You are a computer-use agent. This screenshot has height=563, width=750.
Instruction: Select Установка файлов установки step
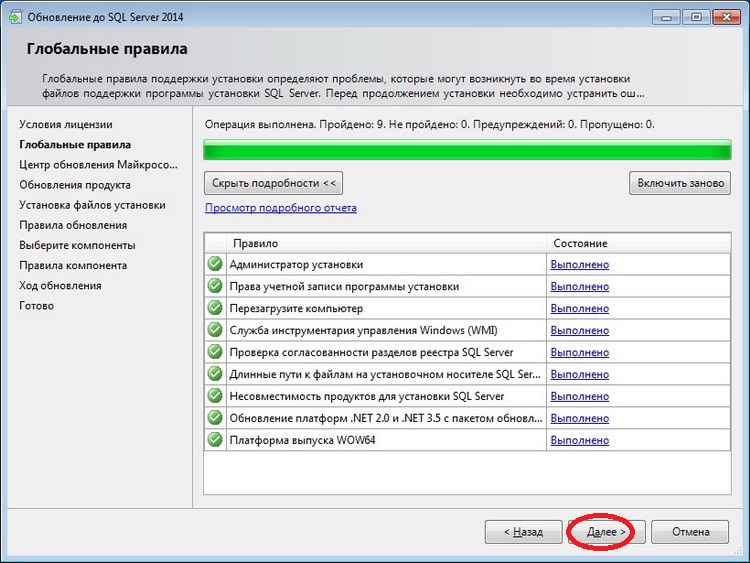92,205
